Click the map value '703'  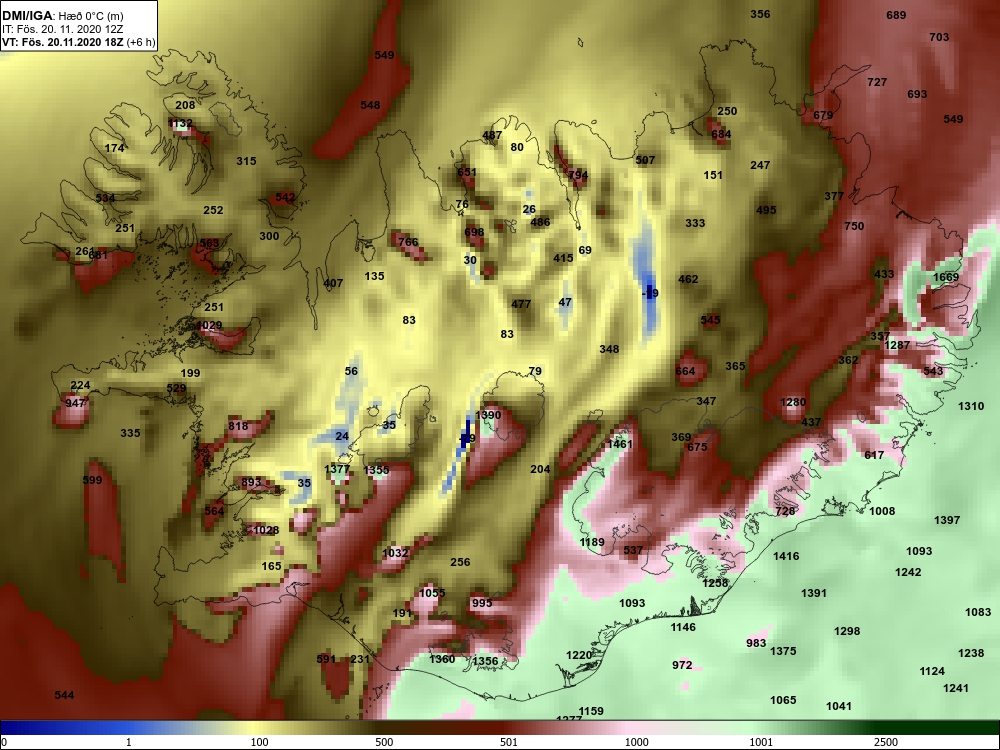(x=939, y=37)
